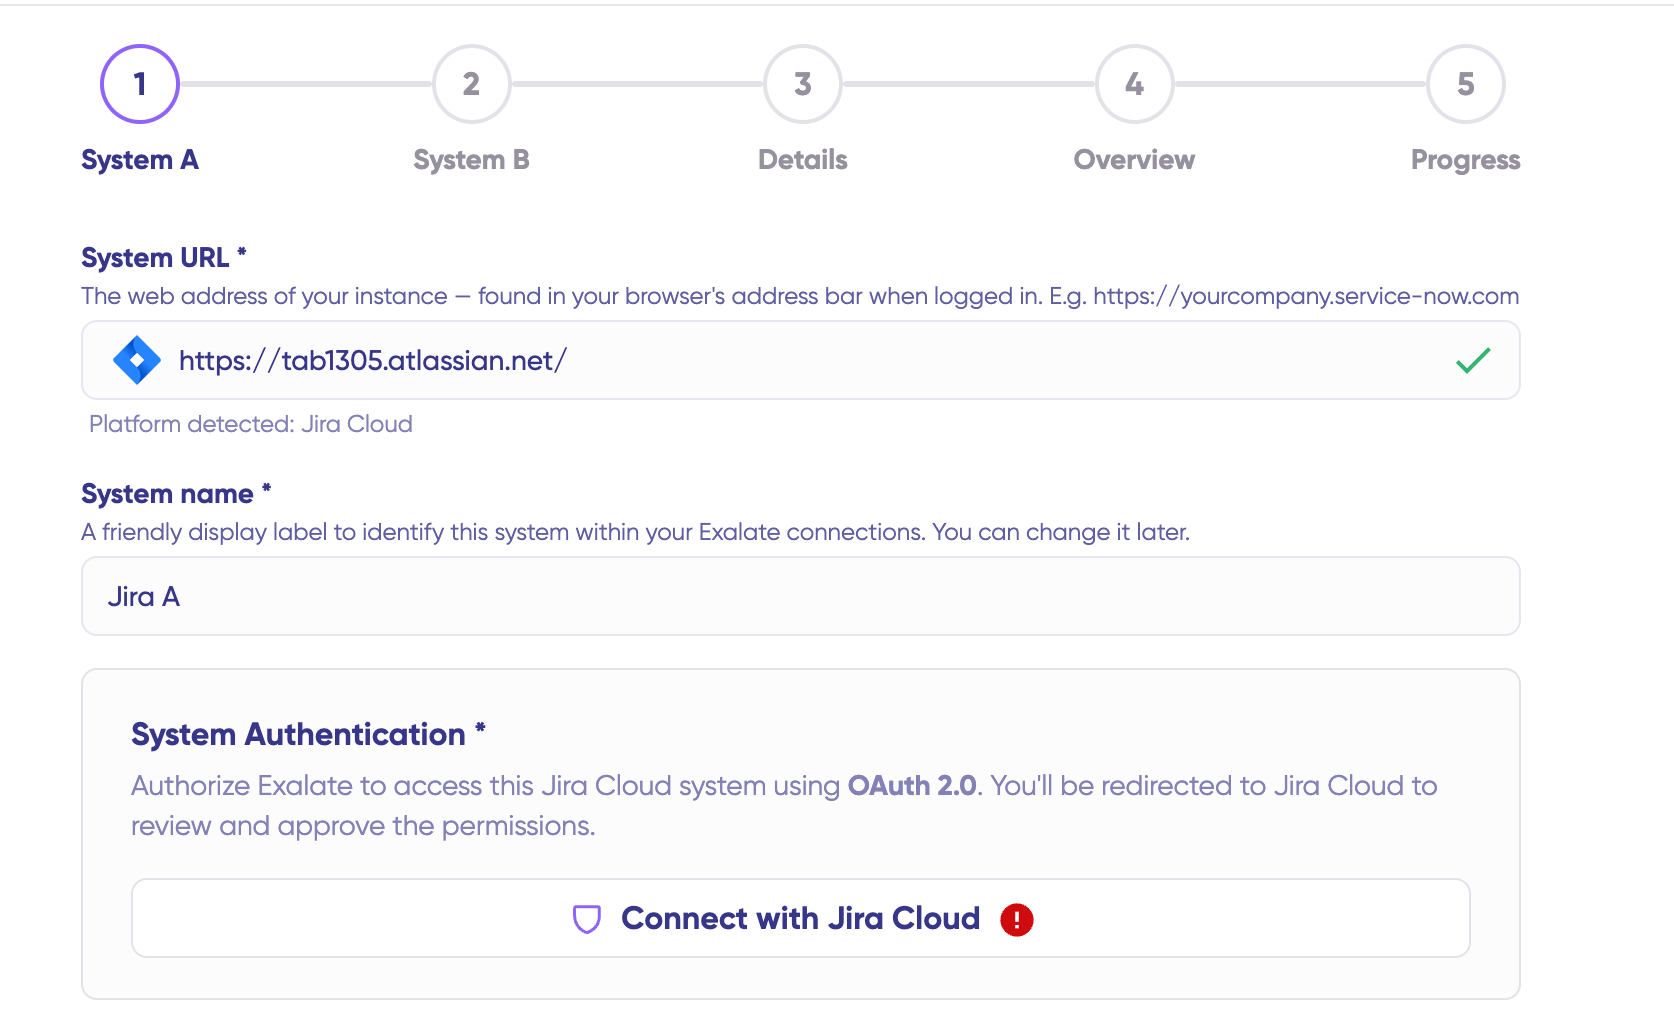The width and height of the screenshot is (1674, 1030).
Task: Focus the System URL input field
Action: click(x=801, y=360)
